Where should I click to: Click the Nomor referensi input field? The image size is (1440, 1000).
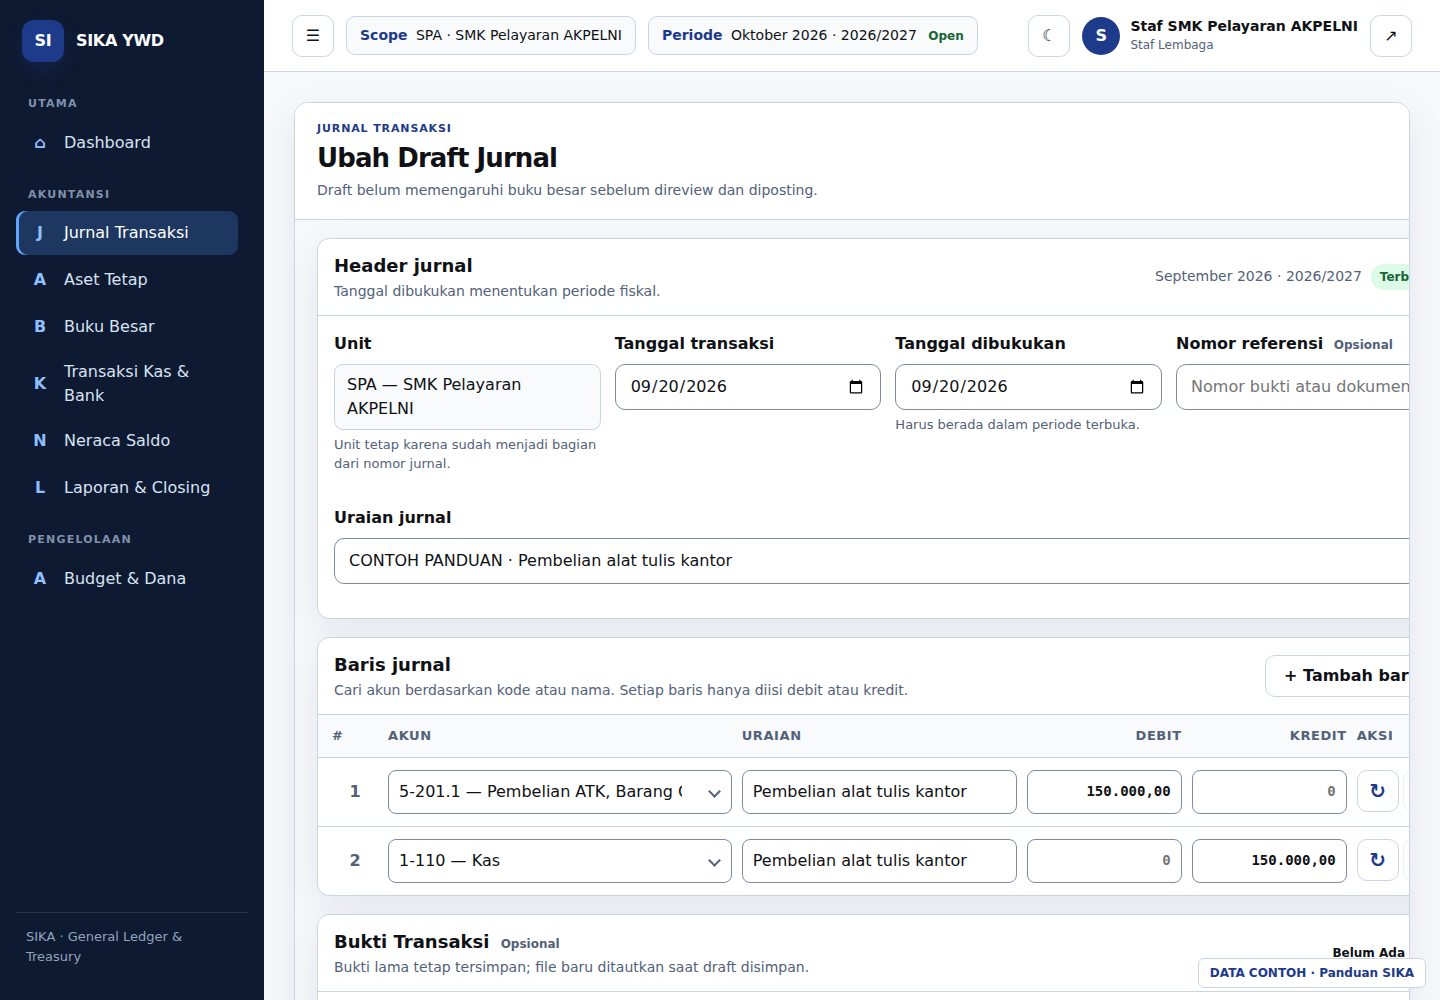[1293, 387]
